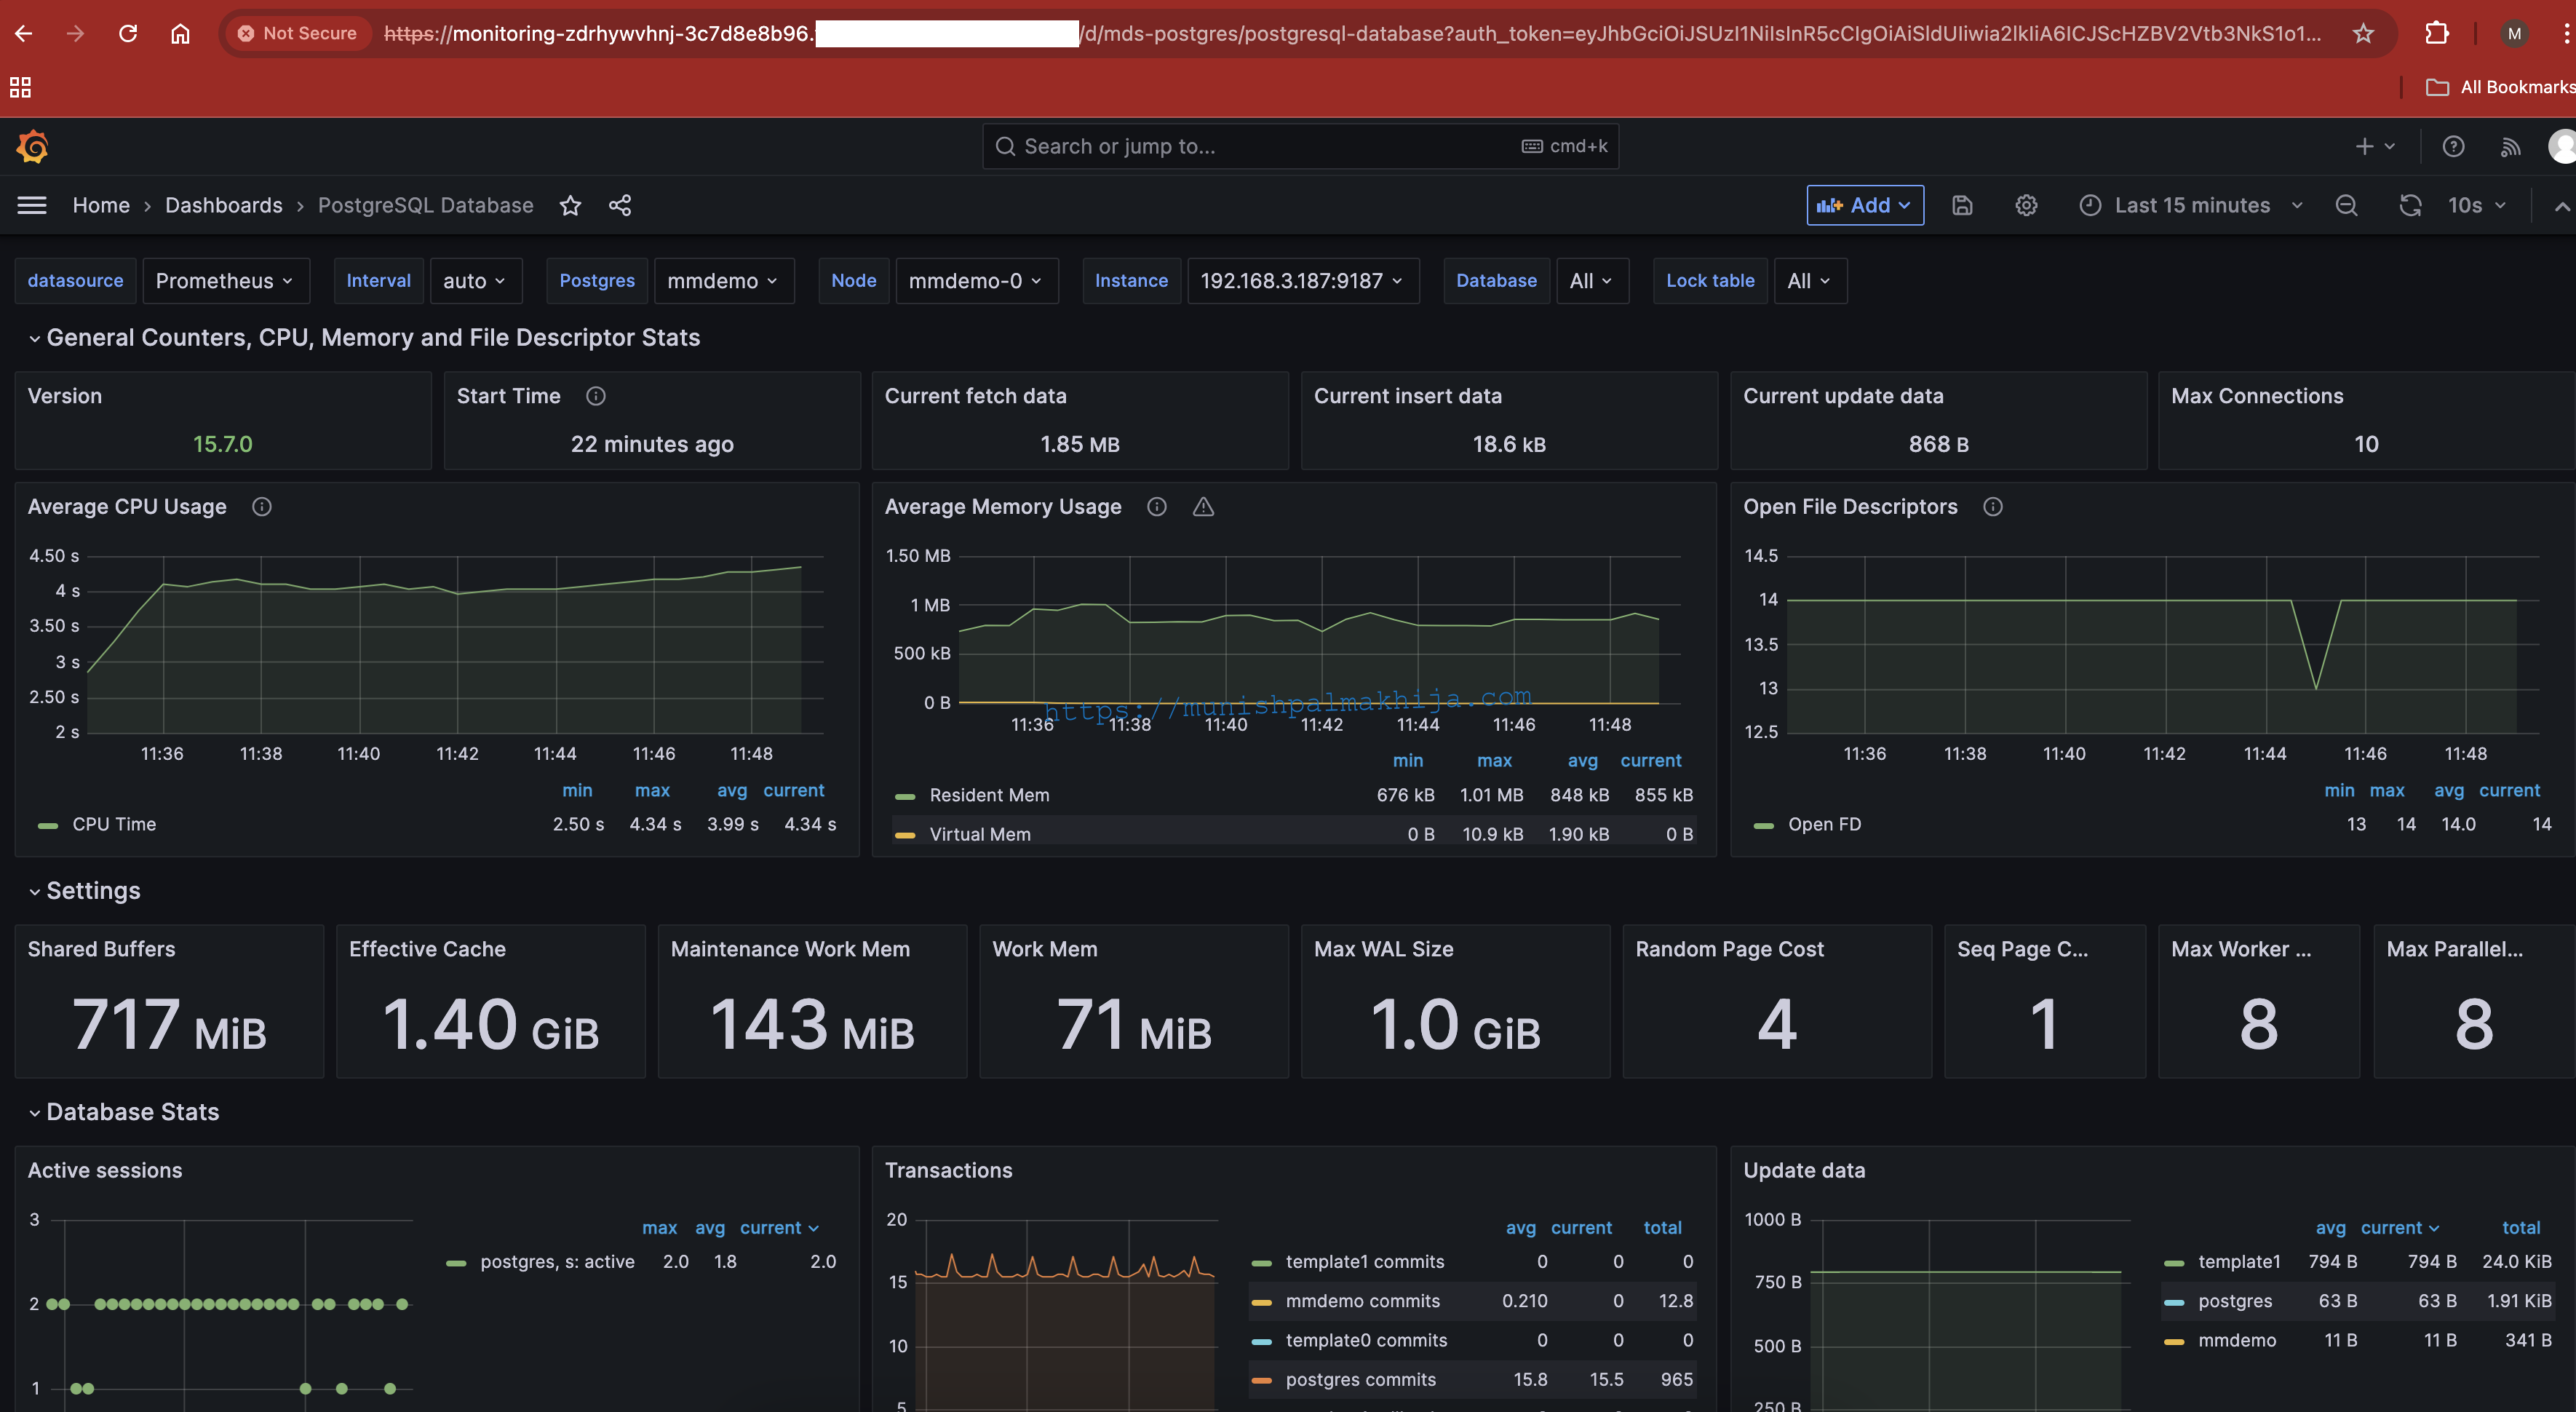Image resolution: width=2576 pixels, height=1412 pixels.
Task: Mark dashboard as favorite with star
Action: coord(570,205)
